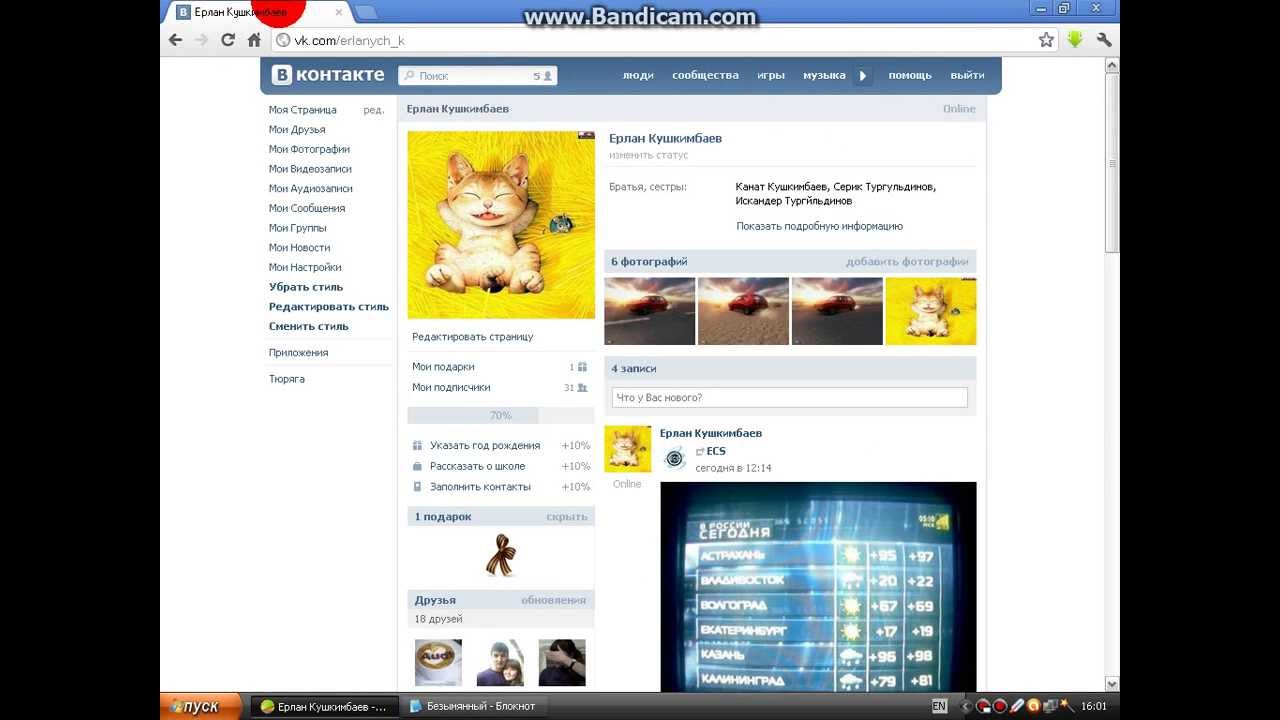The height and width of the screenshot is (720, 1280).
Task: Click the people icon beside Мои подписчики
Action: click(582, 388)
